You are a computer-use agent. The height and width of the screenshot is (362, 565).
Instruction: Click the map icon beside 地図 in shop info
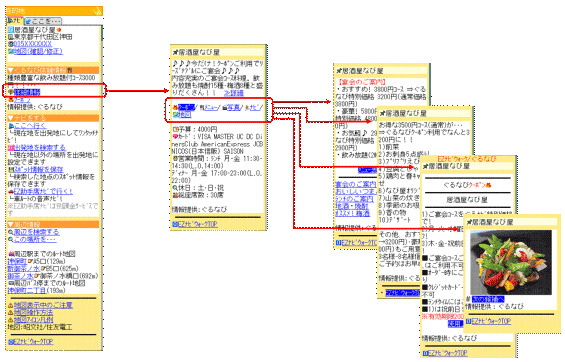[x=175, y=115]
